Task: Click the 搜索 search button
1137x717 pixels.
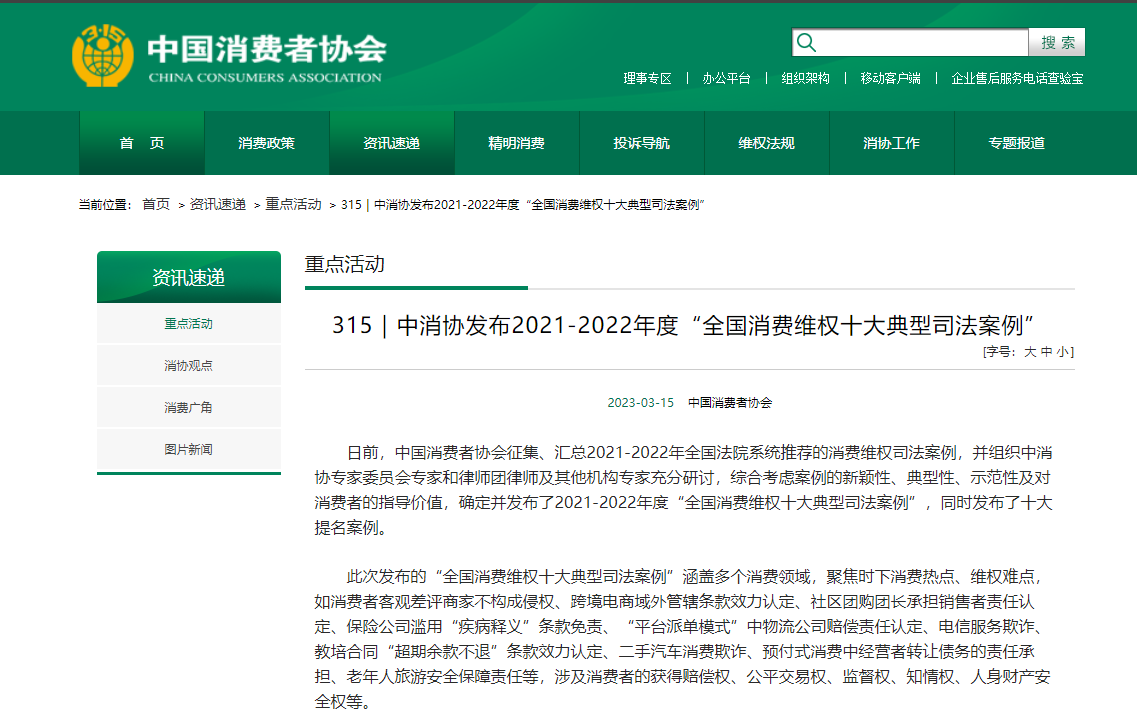Action: coord(1057,43)
